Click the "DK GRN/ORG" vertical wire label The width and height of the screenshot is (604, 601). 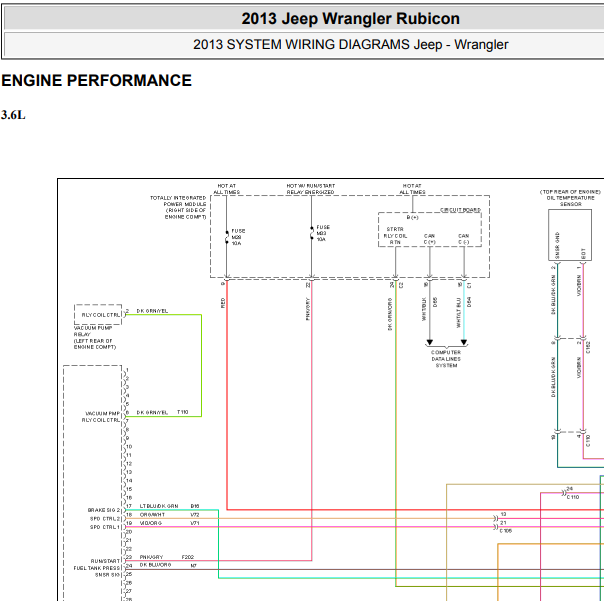click(390, 314)
